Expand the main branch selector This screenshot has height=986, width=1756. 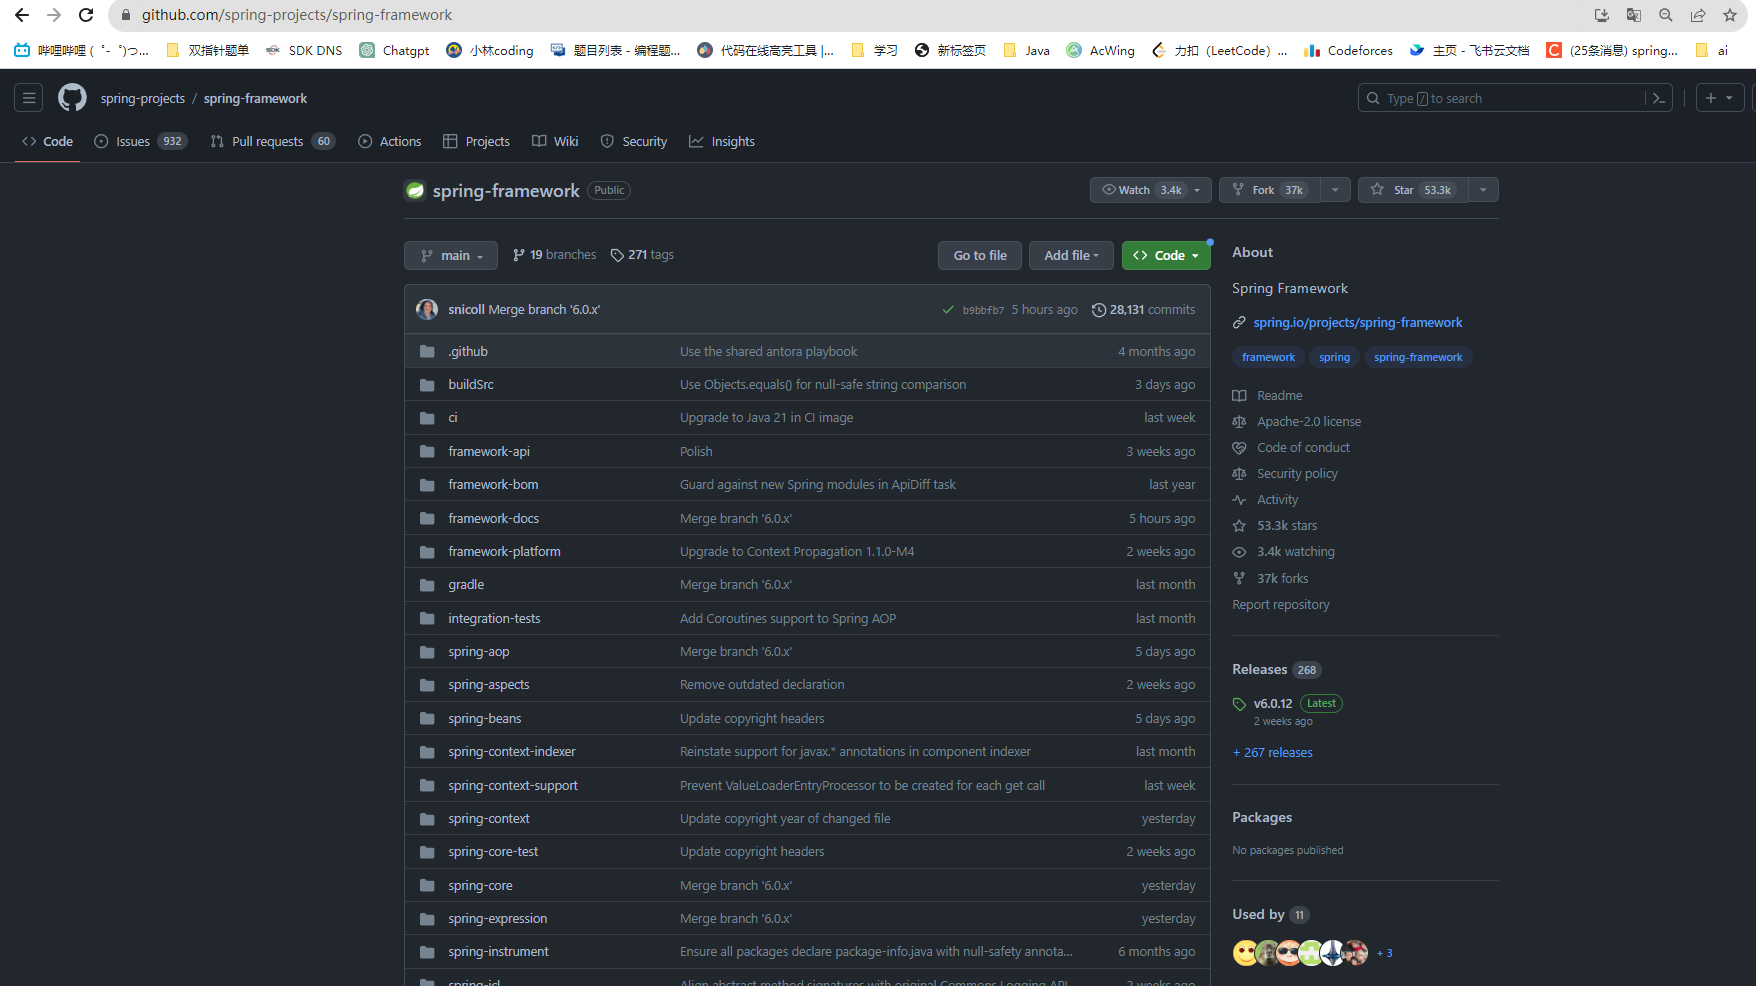click(x=451, y=255)
